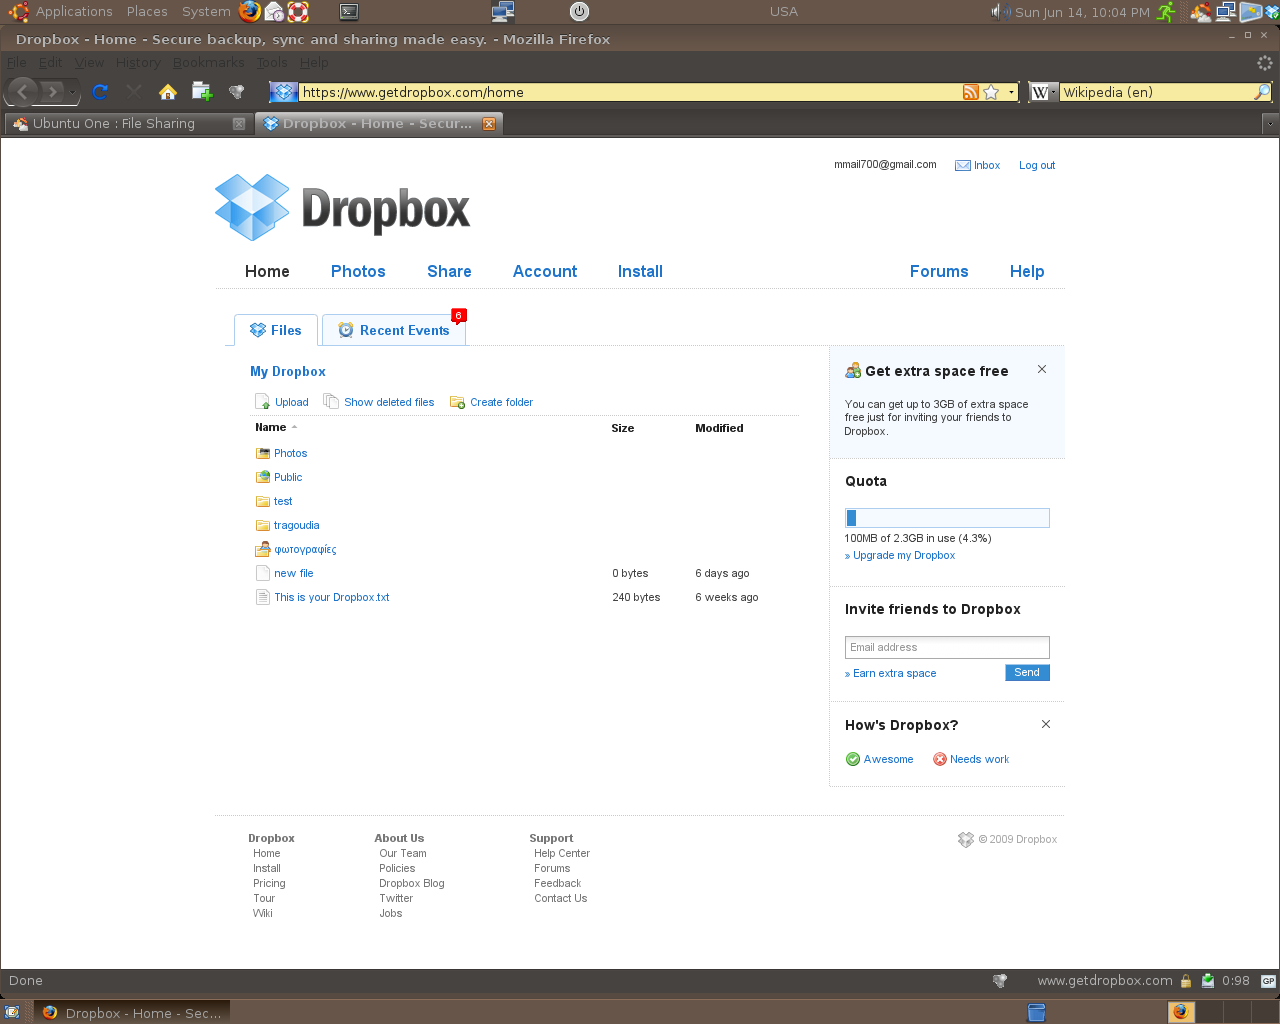Click the camera icon beside φωτογραφίες folder
1280x1024 pixels.
click(262, 549)
